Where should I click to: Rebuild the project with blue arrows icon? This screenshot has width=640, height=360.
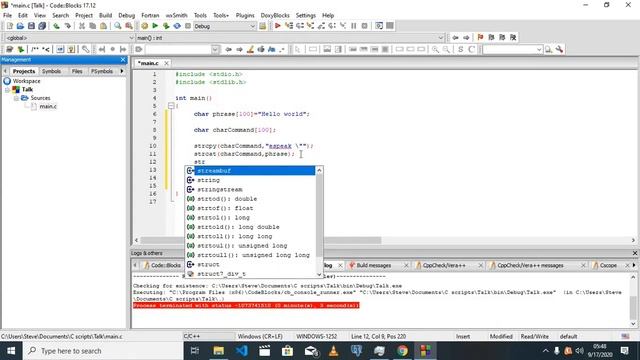177,26
